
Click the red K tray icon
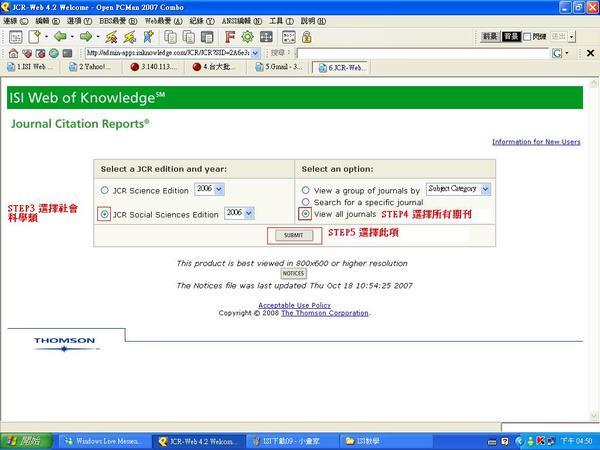541,441
